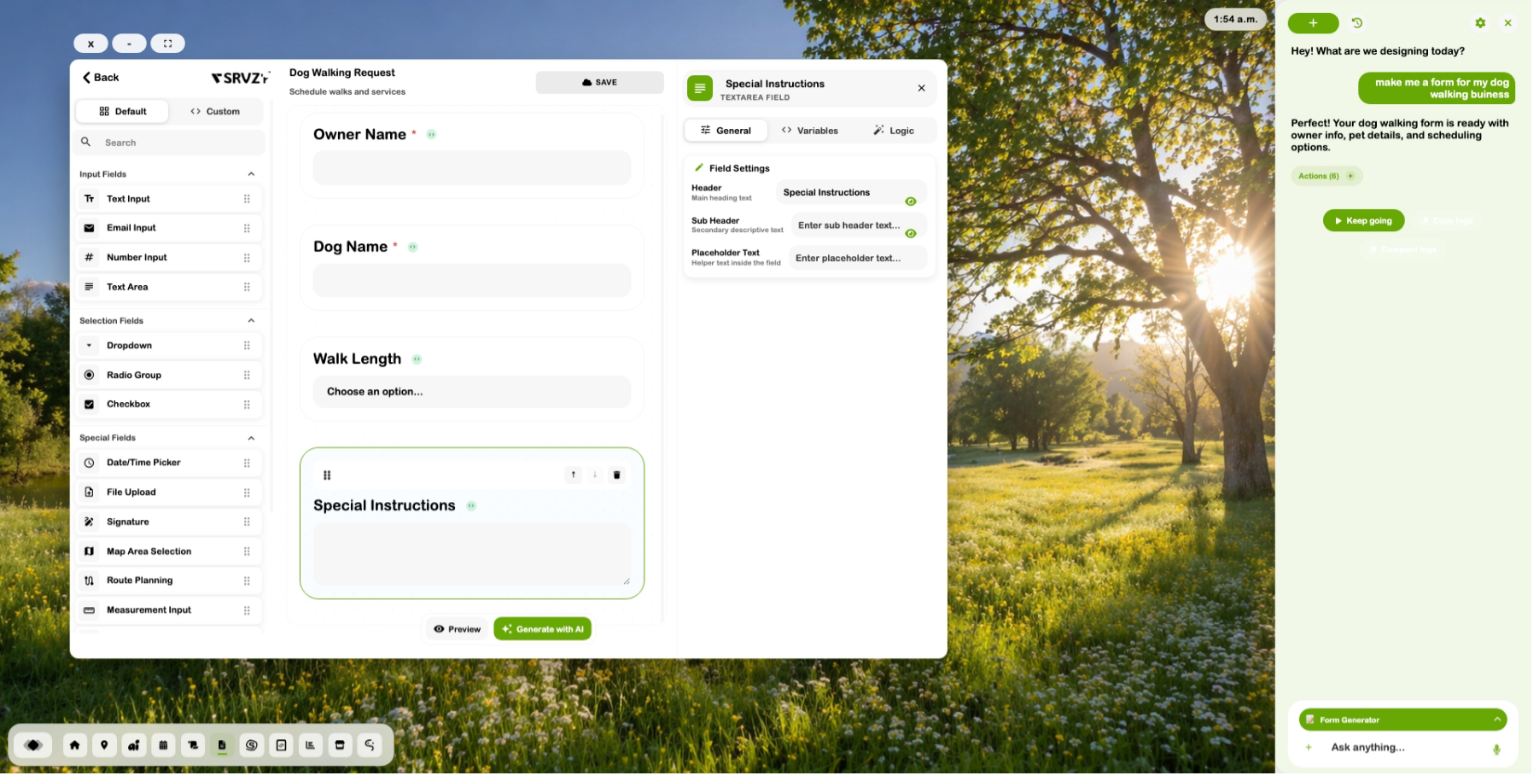Delete the Special Instructions field with trash icon
1532x774 pixels.
coord(616,475)
